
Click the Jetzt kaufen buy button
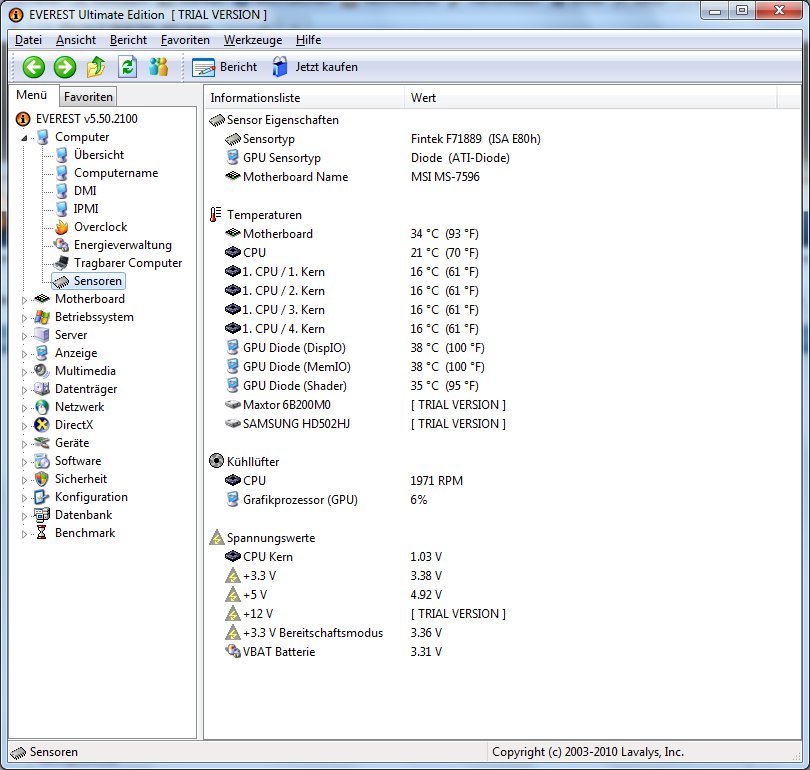(315, 67)
